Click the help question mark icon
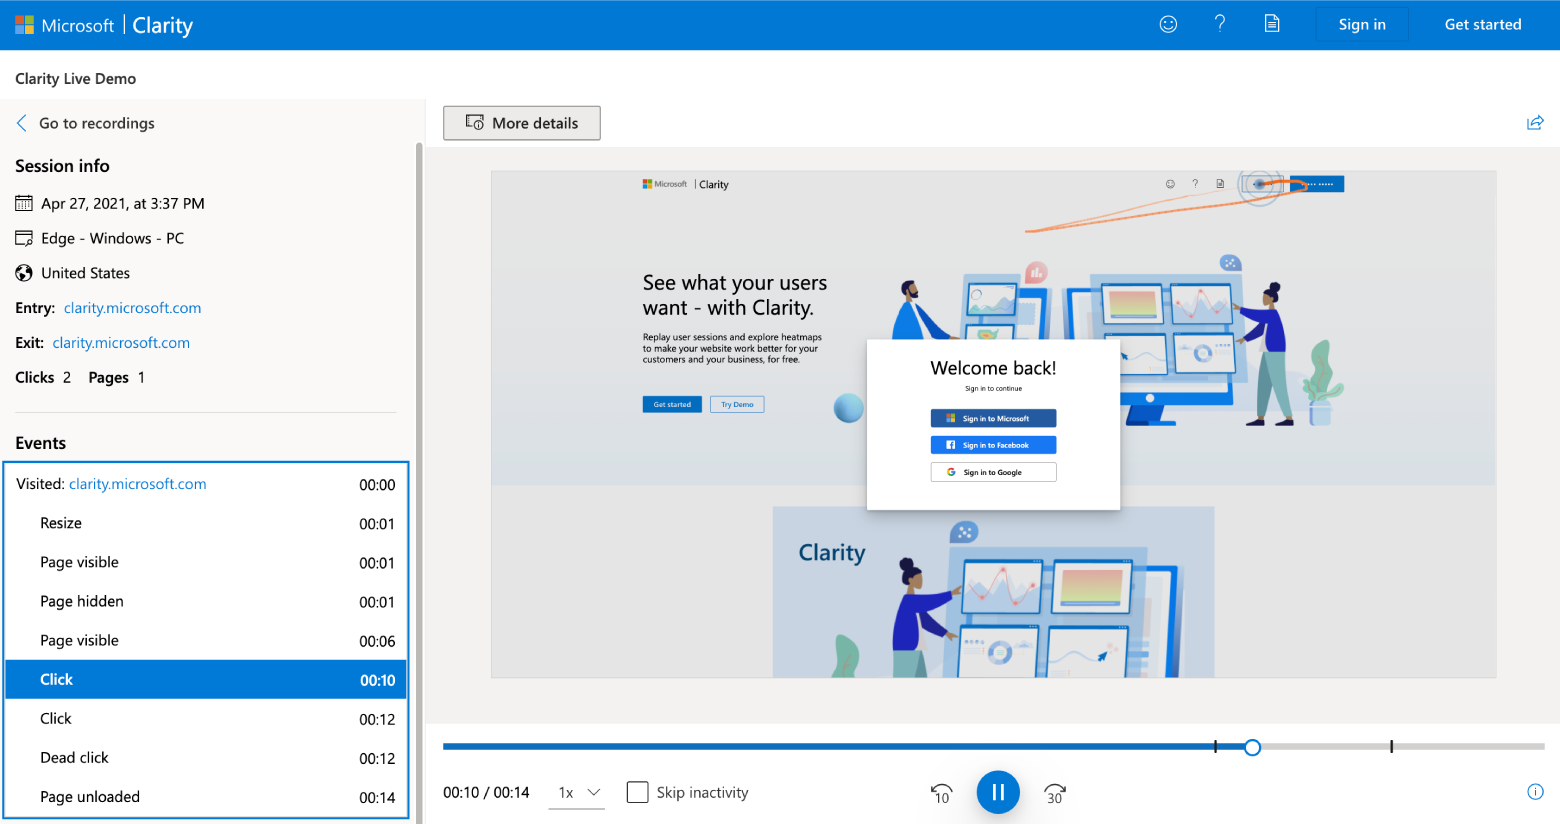 point(1220,24)
